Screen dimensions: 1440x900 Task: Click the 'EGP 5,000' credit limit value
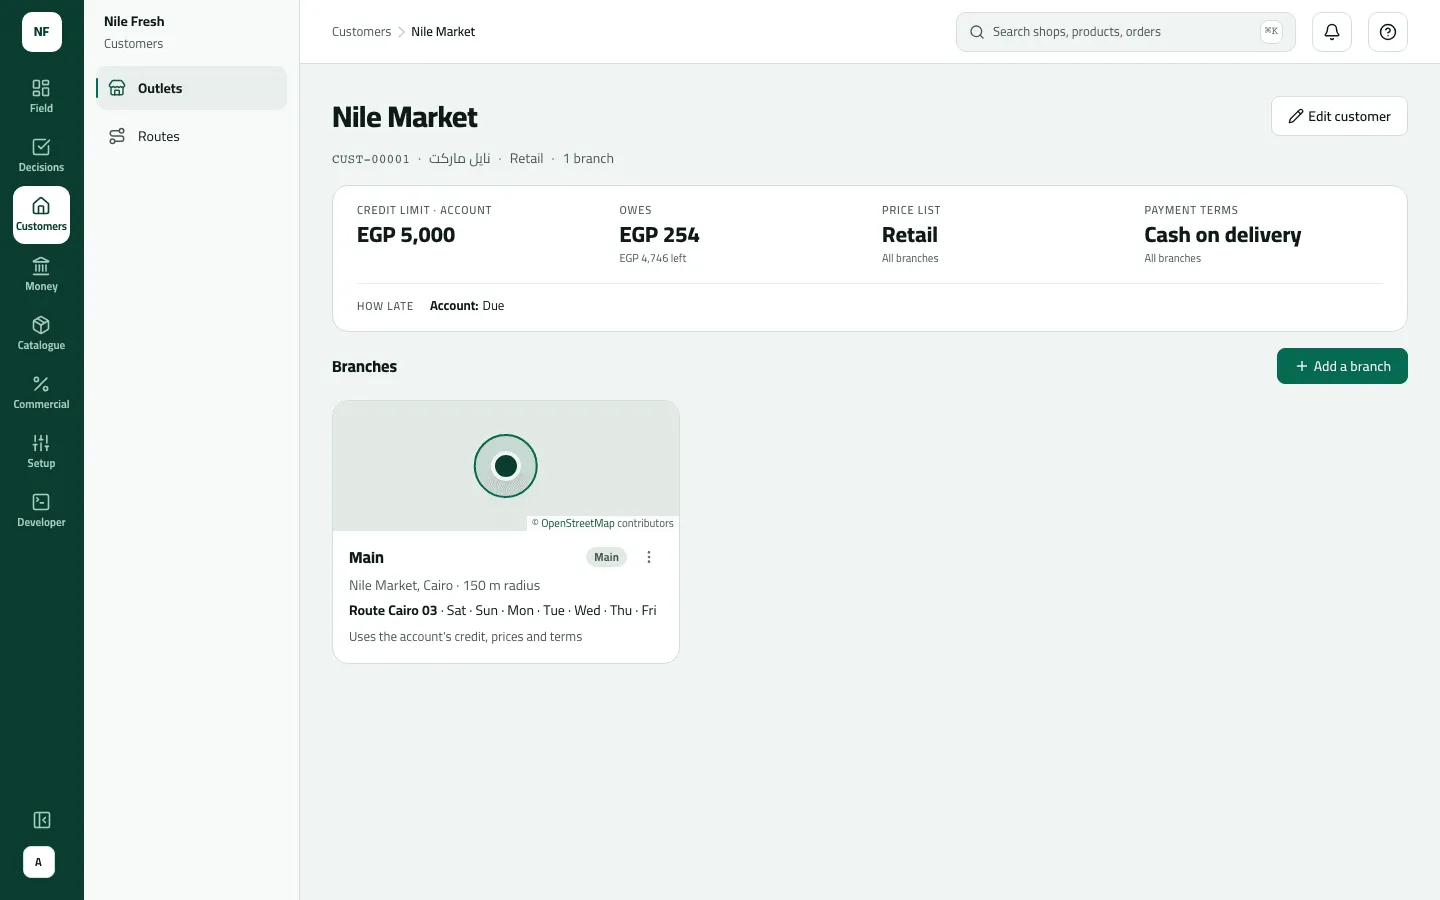click(x=406, y=235)
